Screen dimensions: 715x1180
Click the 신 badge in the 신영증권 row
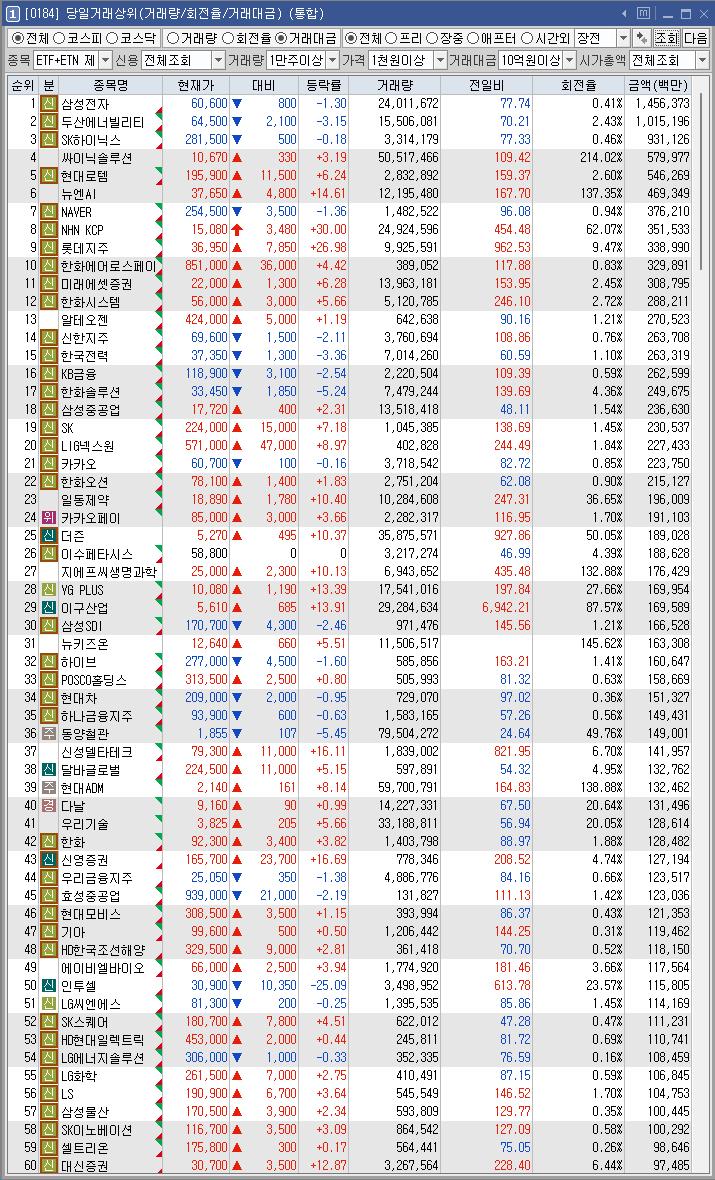point(48,860)
